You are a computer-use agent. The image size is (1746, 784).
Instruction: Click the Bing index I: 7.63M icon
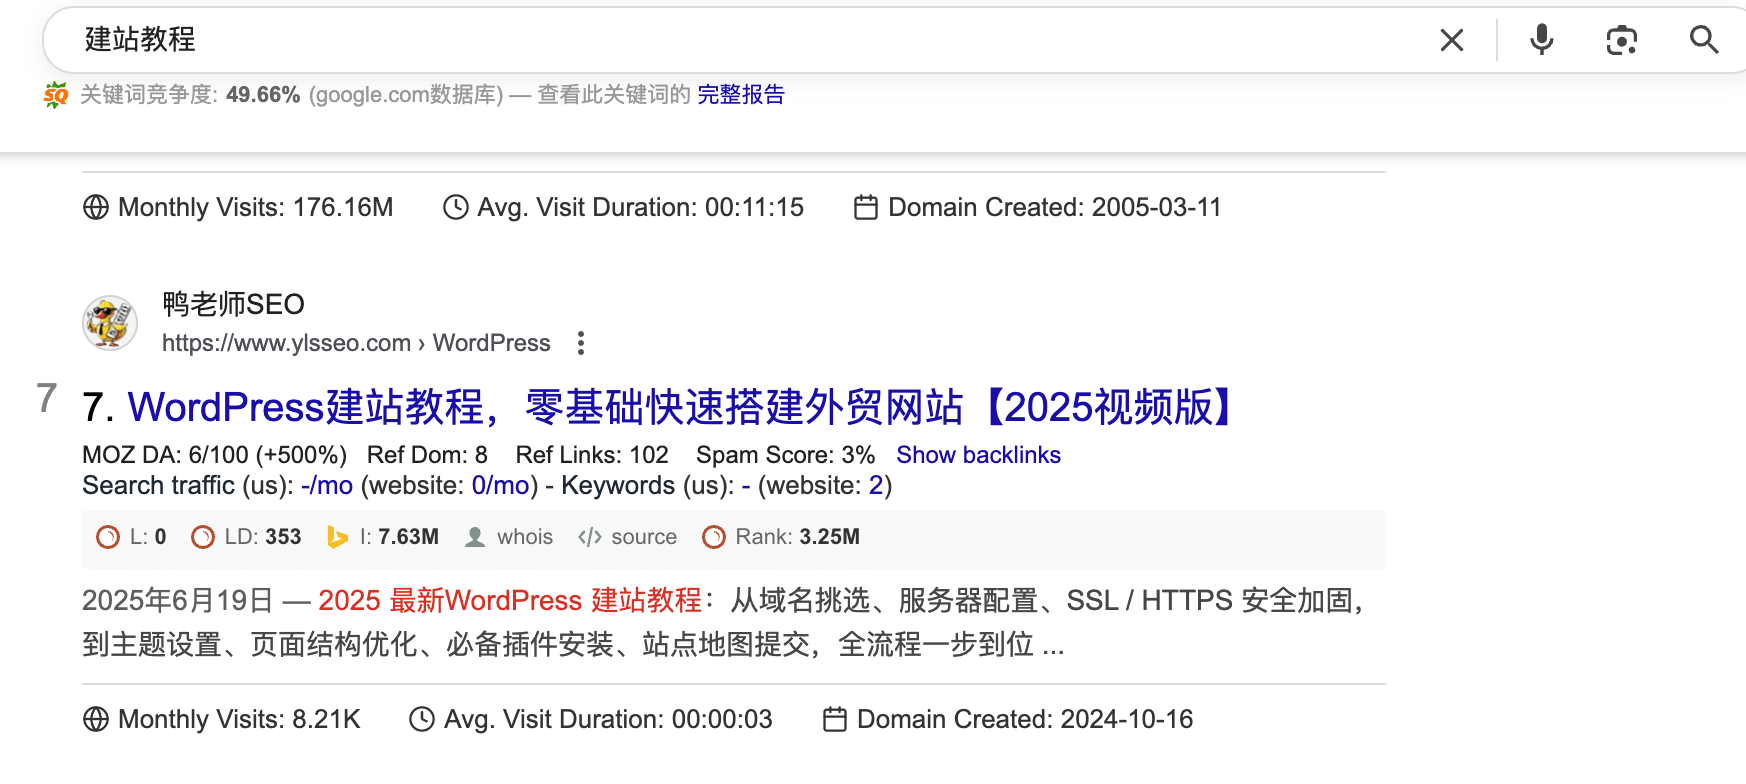(x=337, y=537)
